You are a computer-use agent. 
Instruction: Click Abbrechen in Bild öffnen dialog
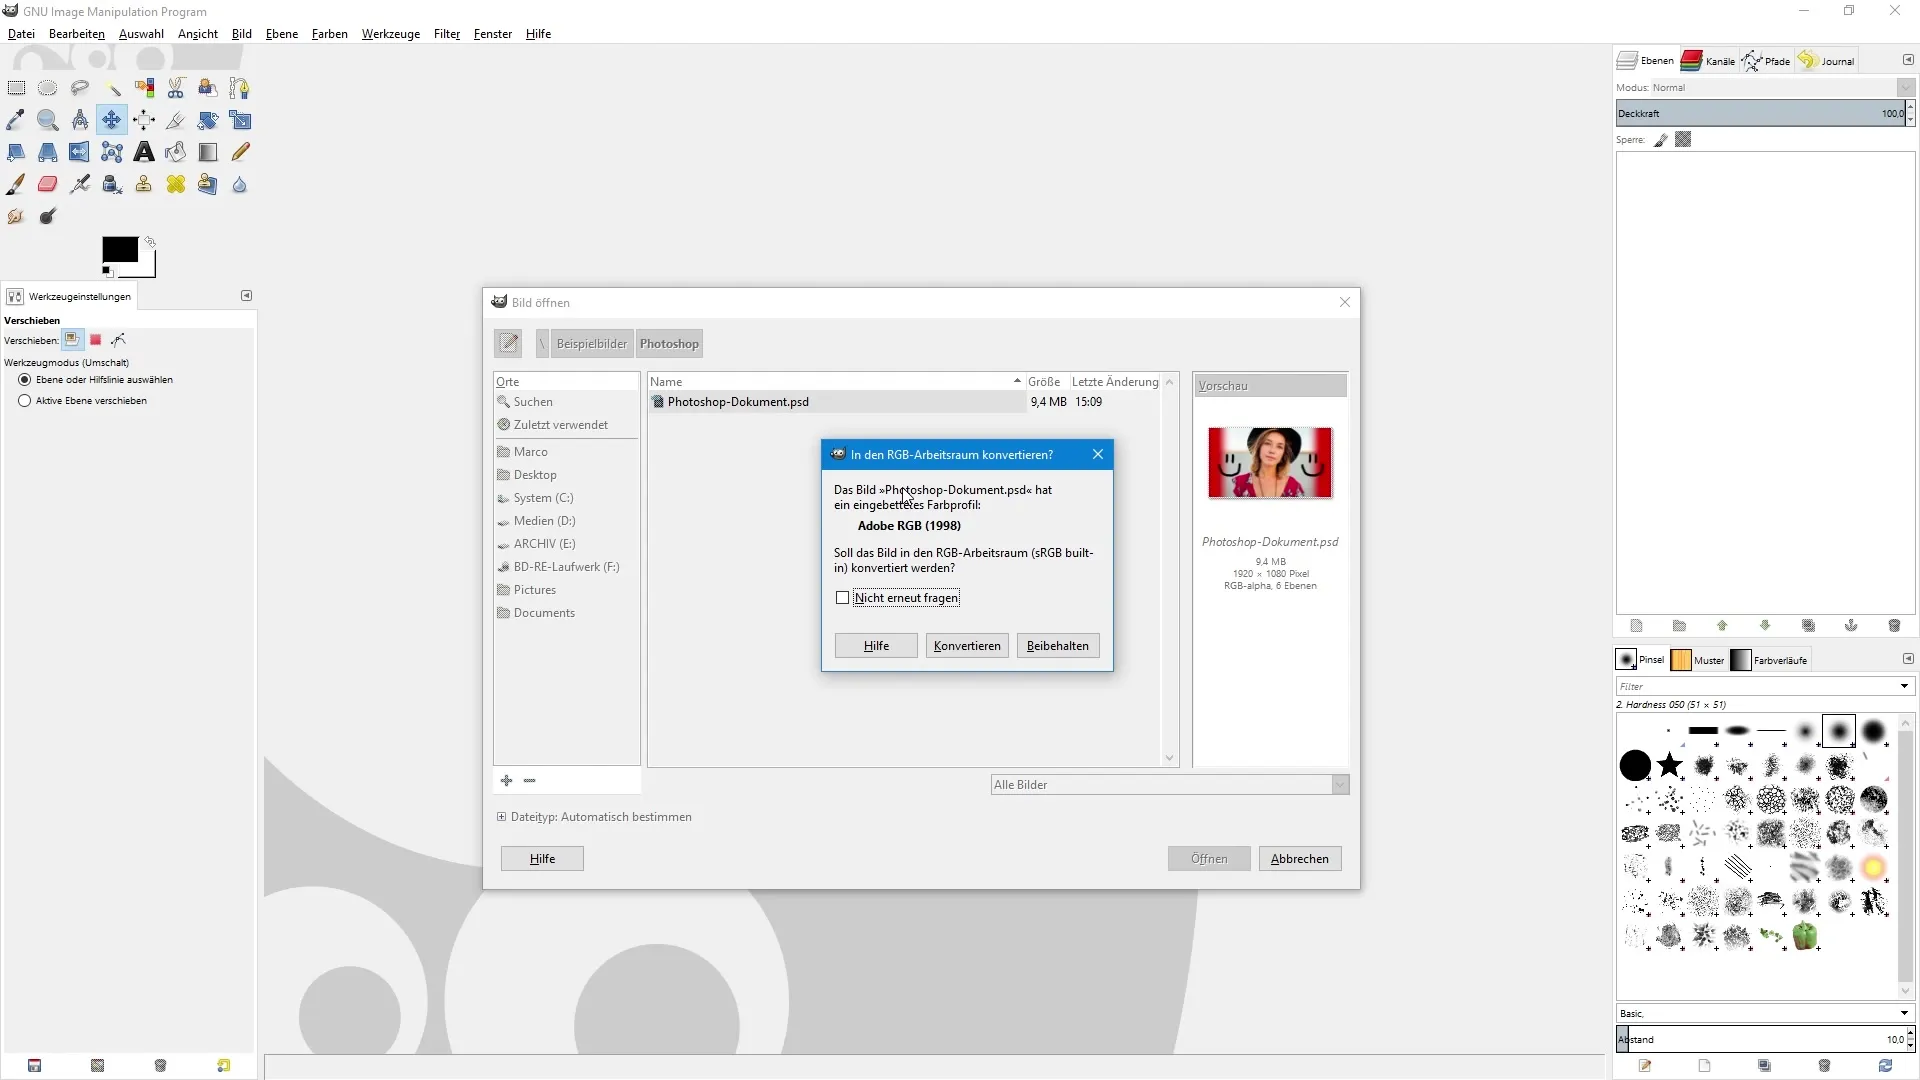pos(1300,859)
